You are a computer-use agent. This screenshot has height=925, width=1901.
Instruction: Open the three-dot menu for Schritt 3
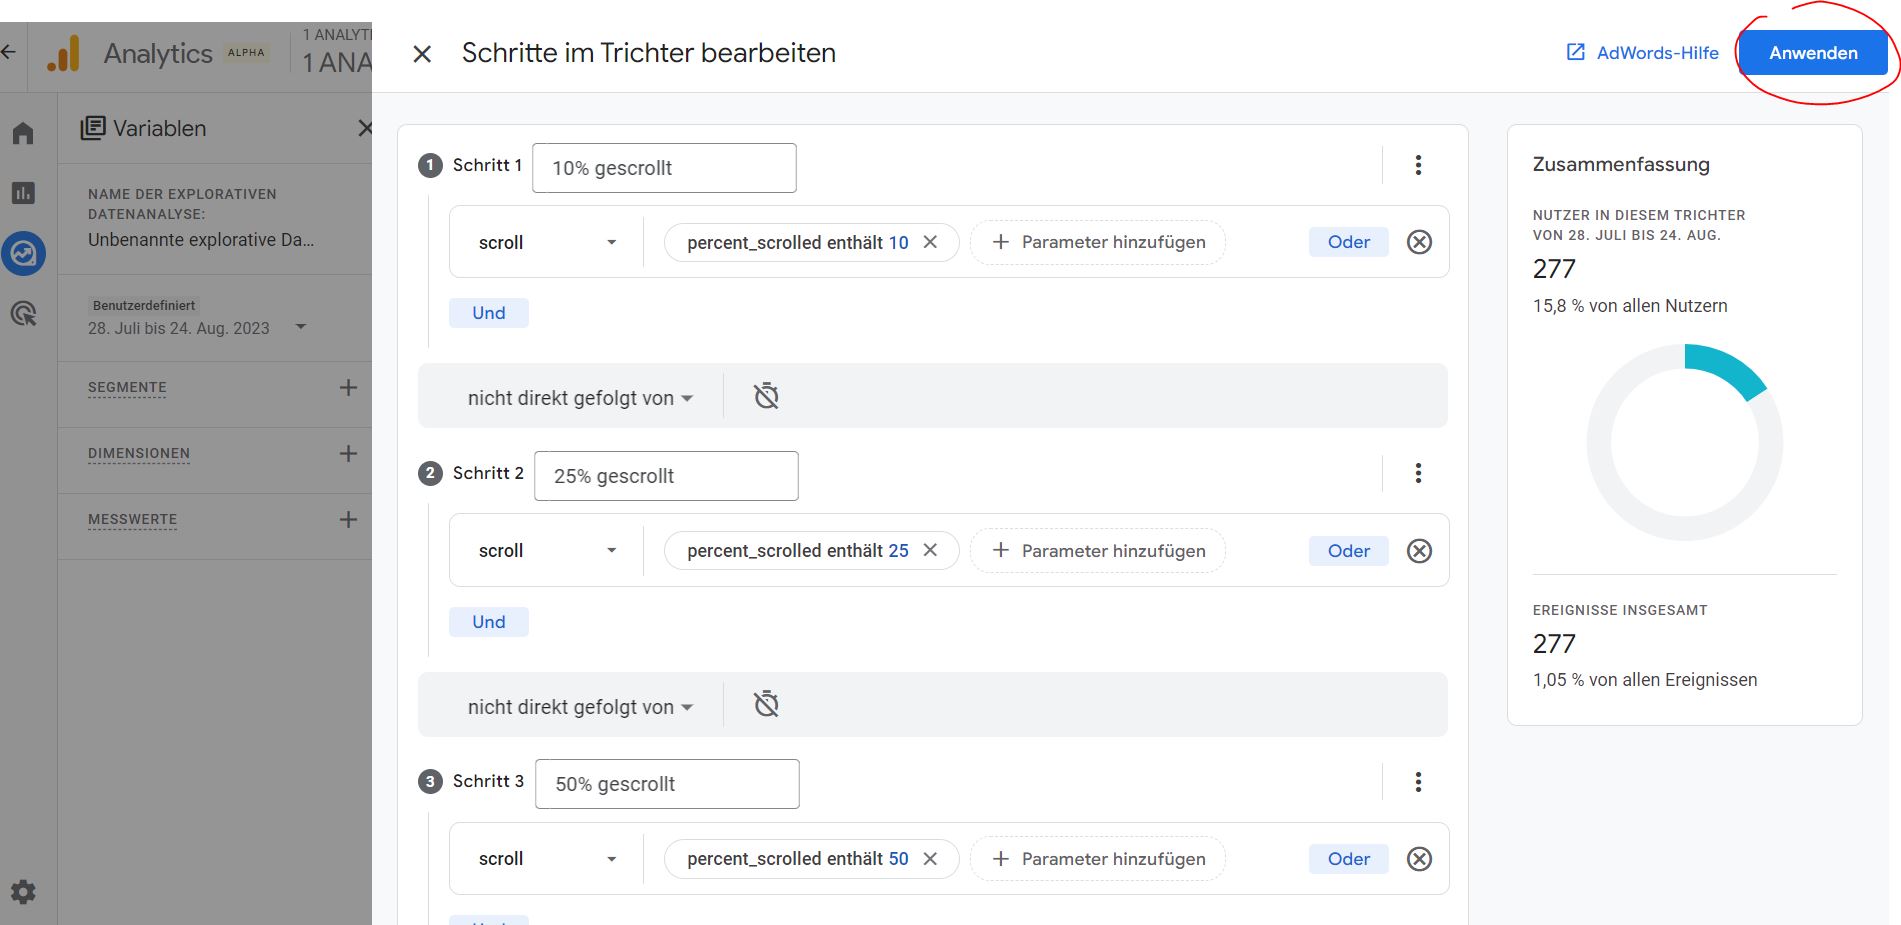coord(1417,781)
